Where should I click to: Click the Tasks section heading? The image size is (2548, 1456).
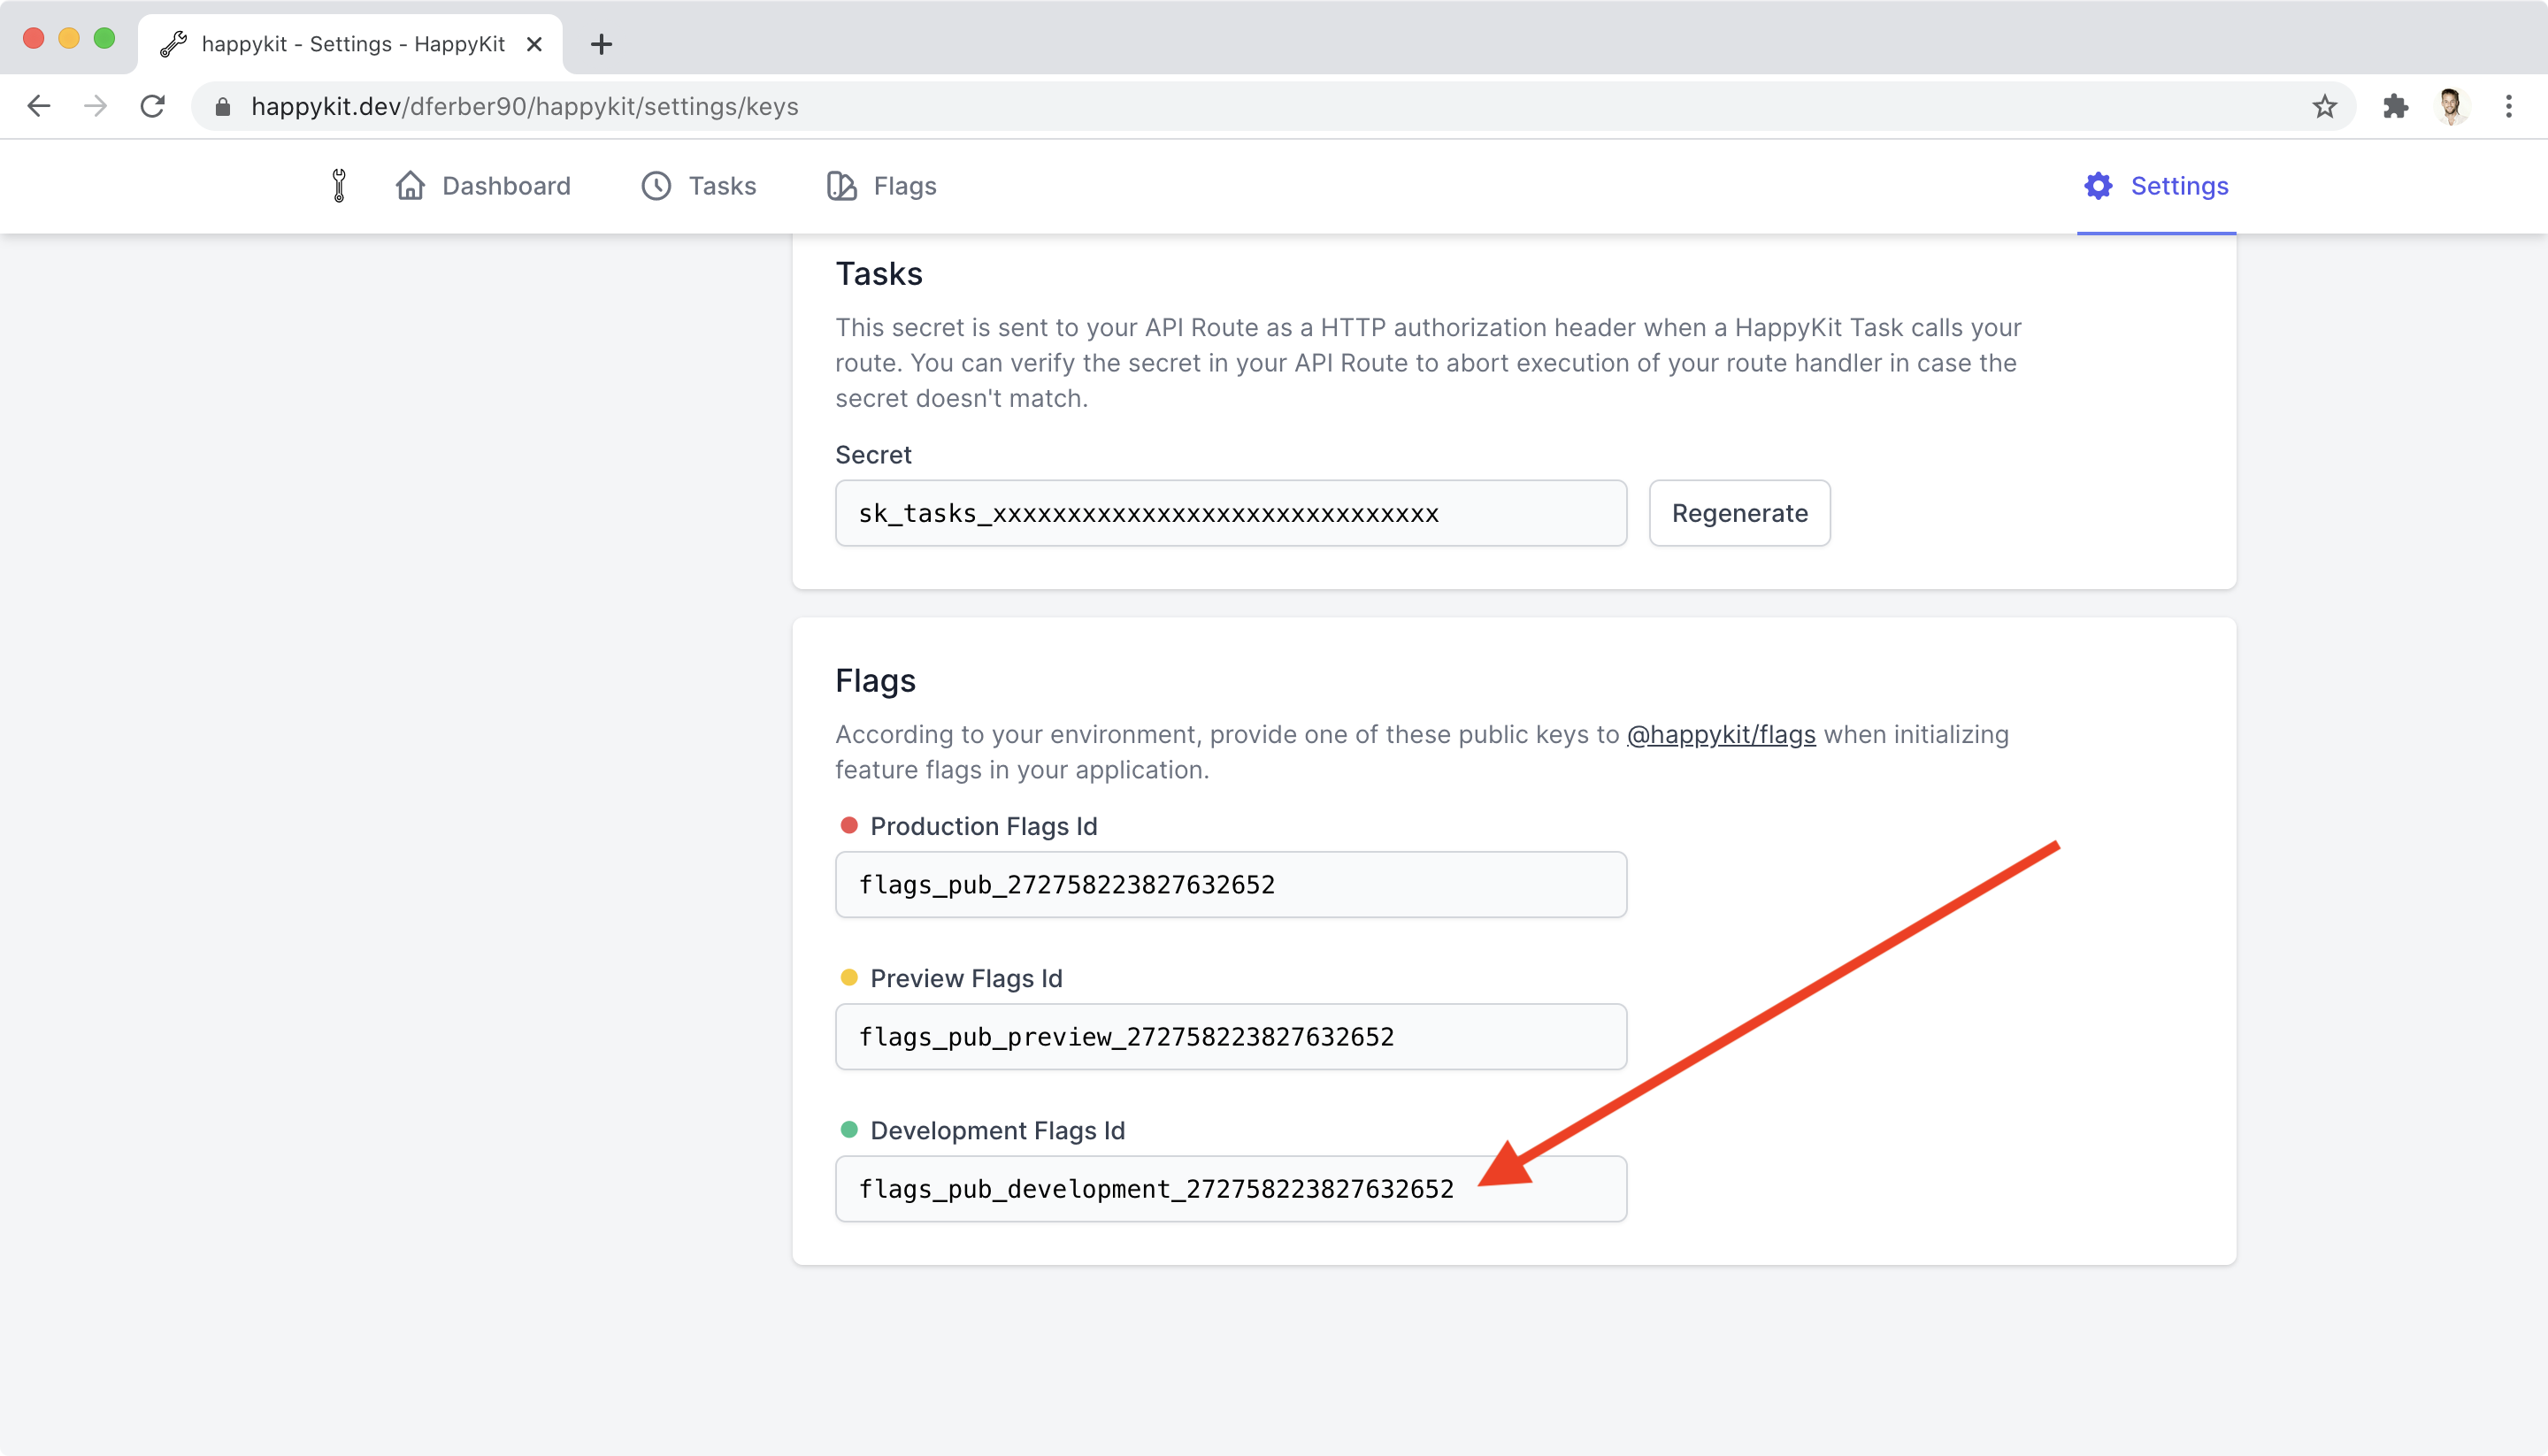[x=879, y=274]
